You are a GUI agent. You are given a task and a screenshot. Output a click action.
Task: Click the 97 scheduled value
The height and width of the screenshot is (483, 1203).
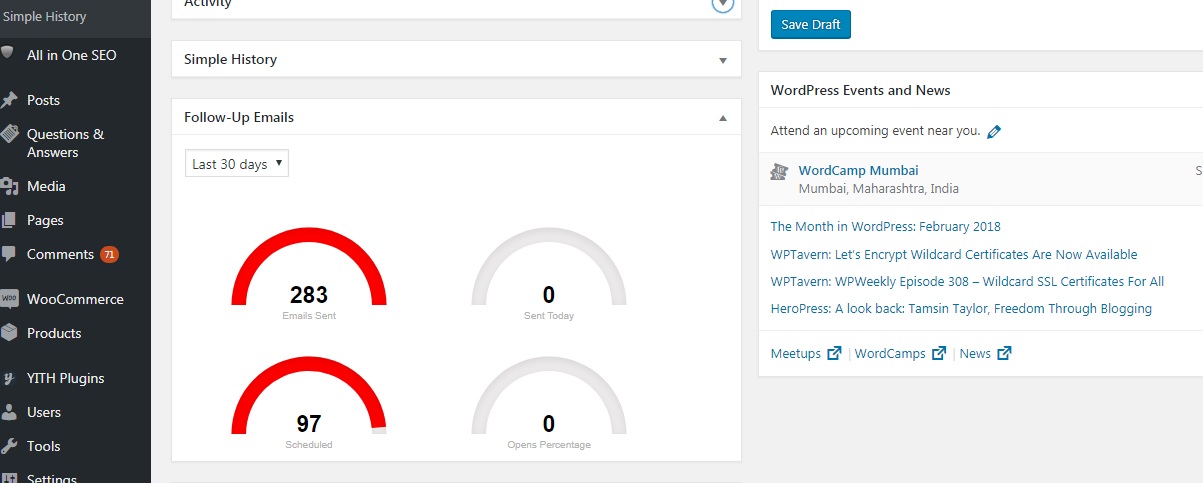[x=309, y=423]
